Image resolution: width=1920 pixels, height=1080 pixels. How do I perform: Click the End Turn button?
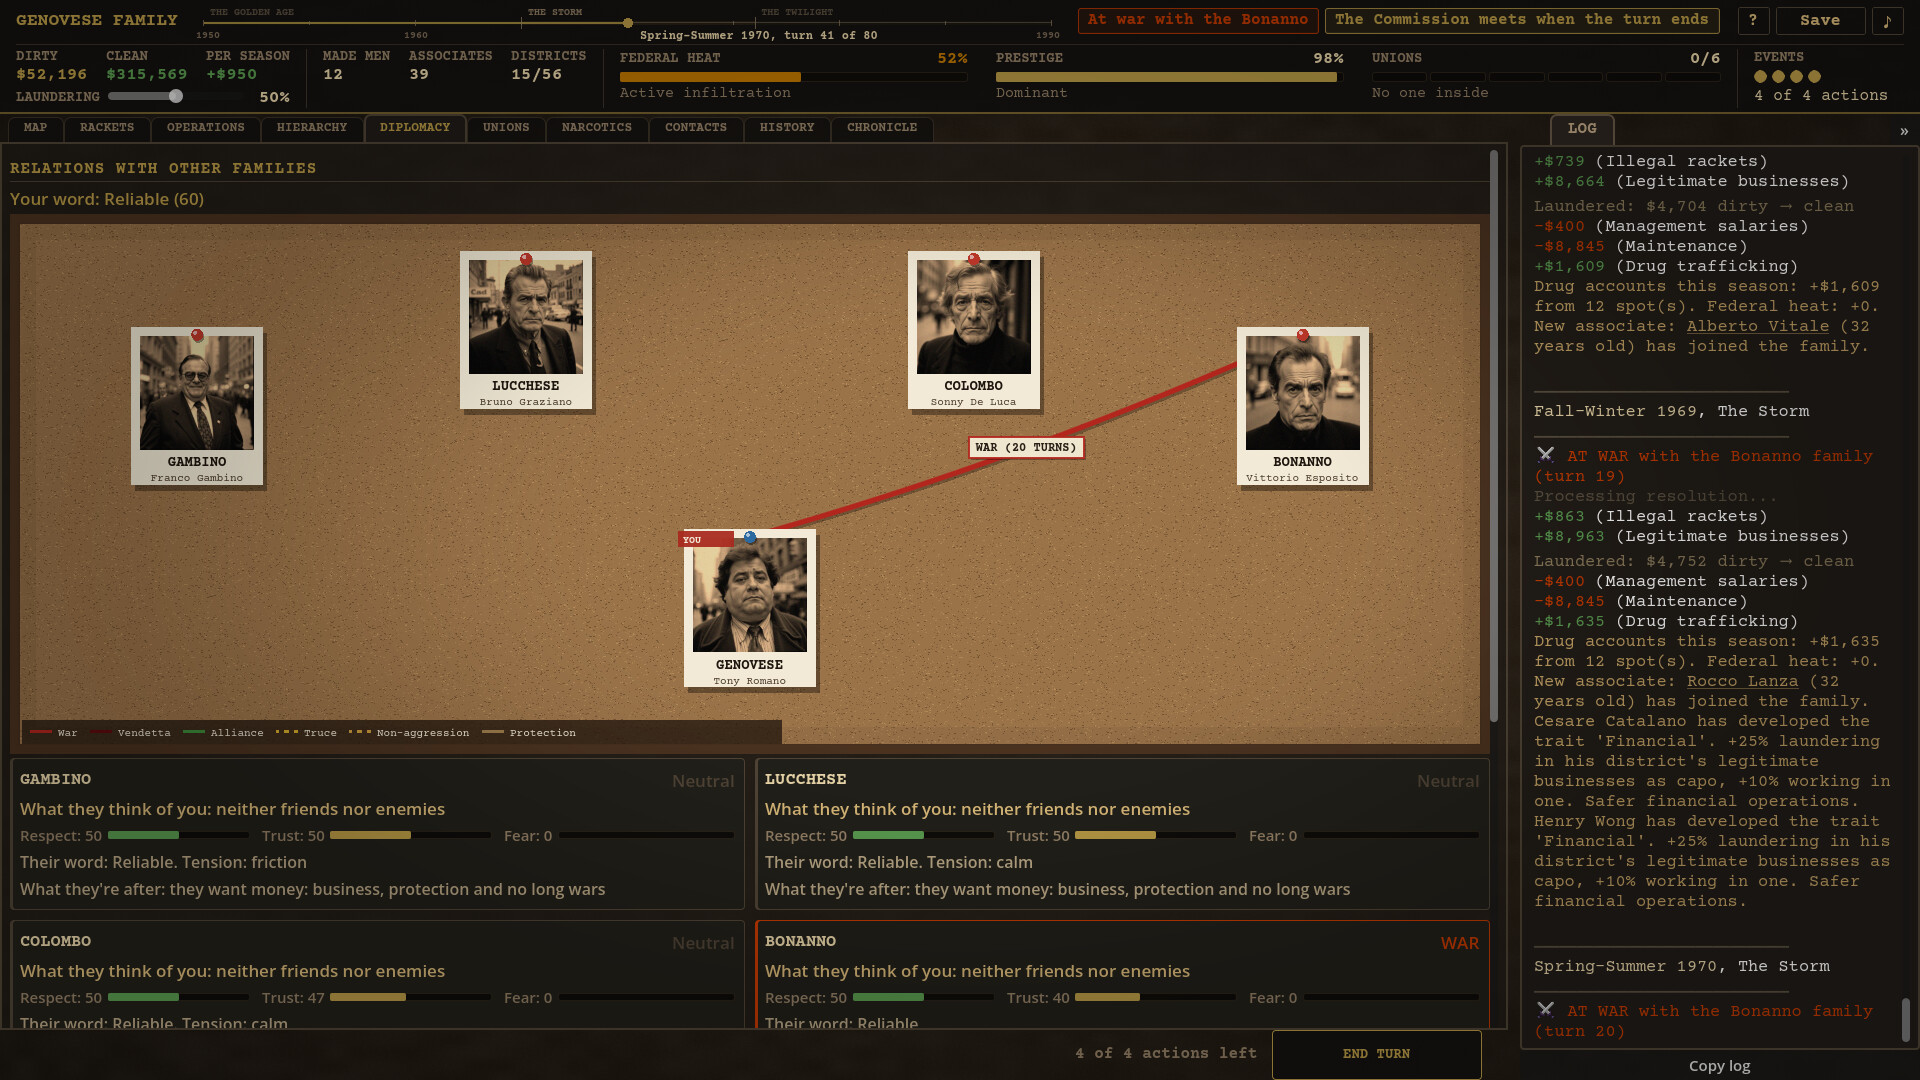[1376, 1054]
